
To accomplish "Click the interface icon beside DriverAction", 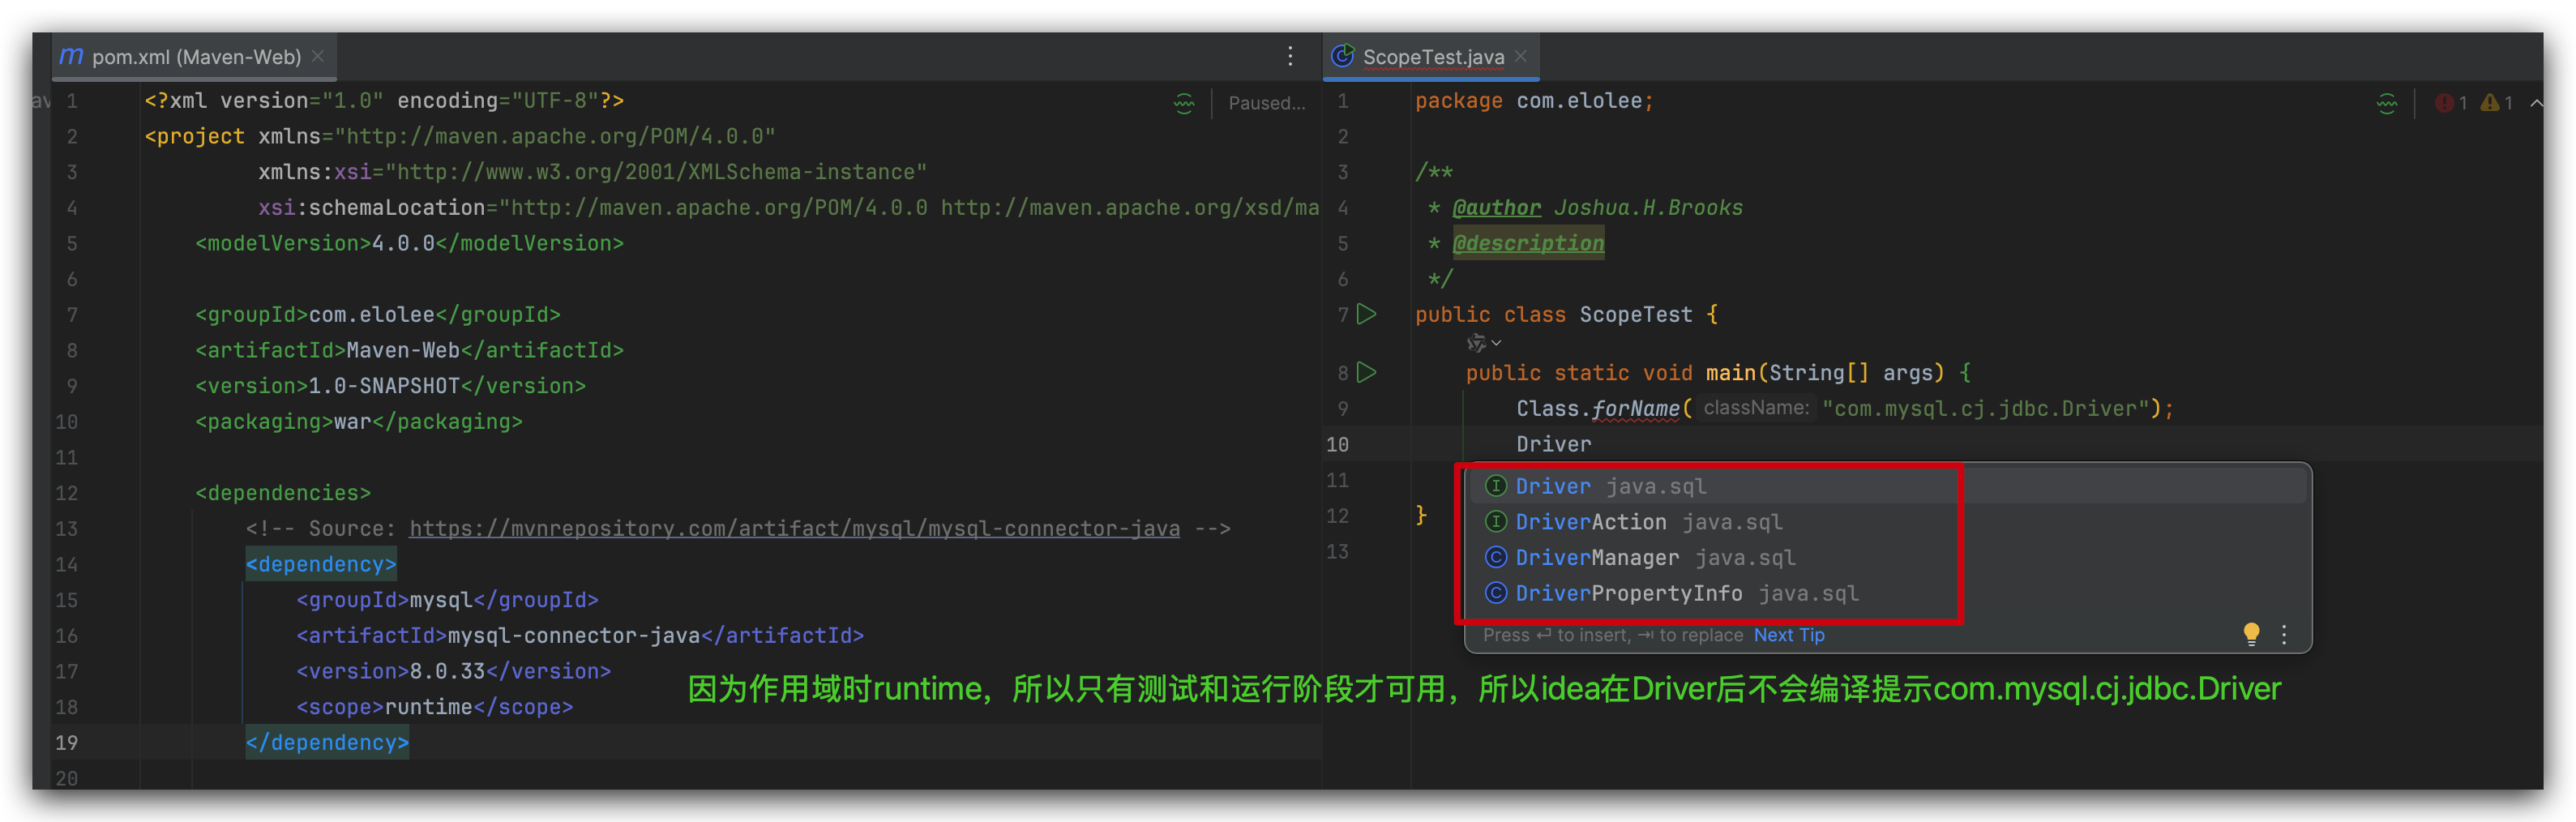I will click(1495, 522).
